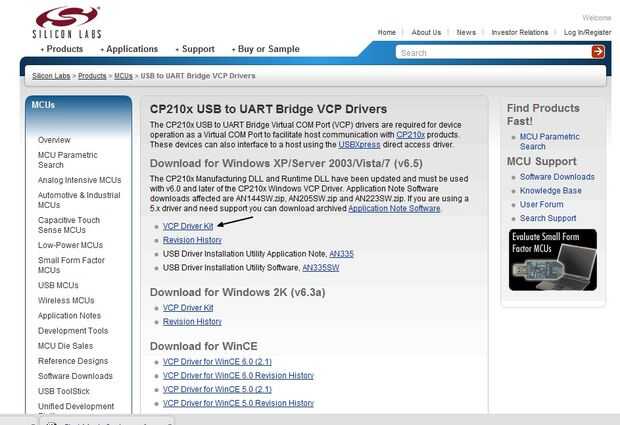
Task: Open Application Notes sidebar item
Action: click(x=69, y=315)
